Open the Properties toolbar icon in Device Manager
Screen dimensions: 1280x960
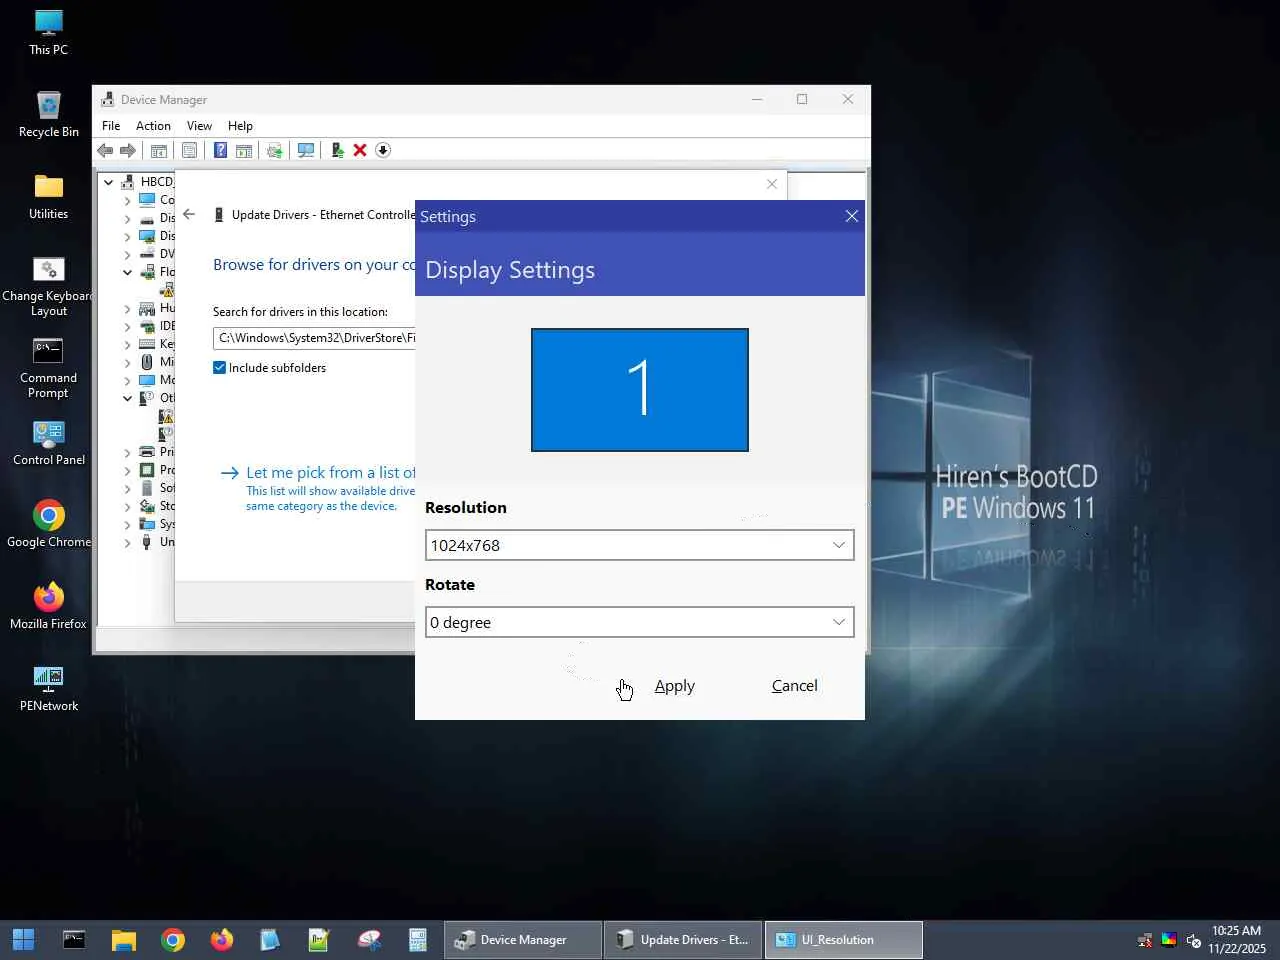[189, 150]
